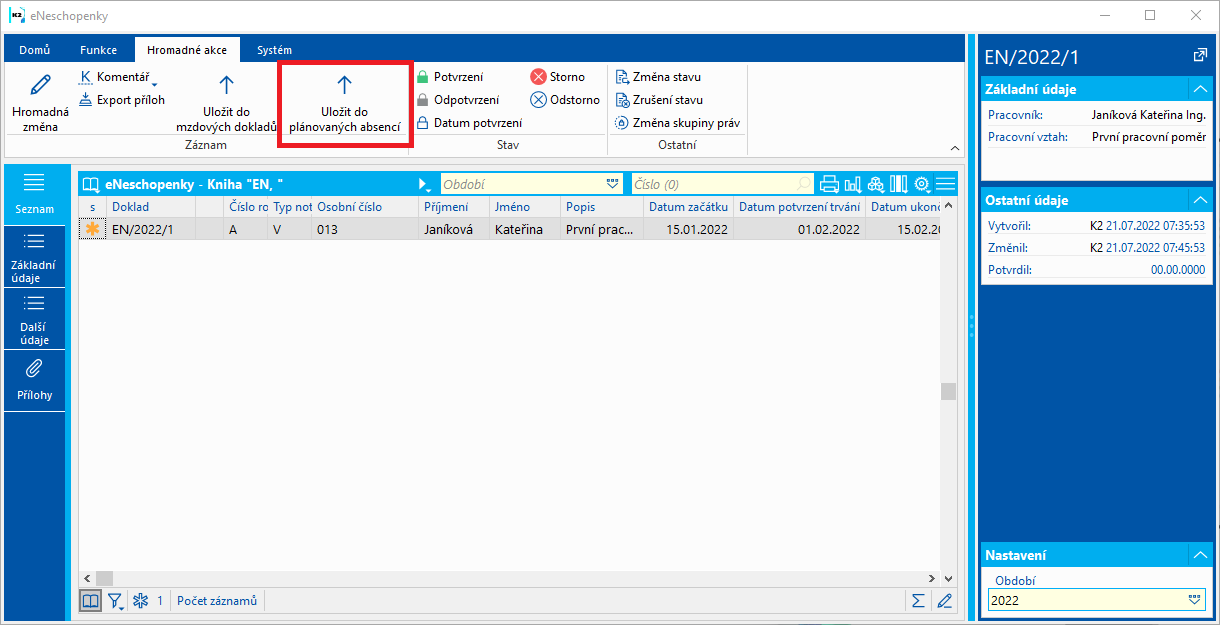Screen dimensions: 1220x625
Task: Collapse the Nastavení panel section
Action: 1199,554
